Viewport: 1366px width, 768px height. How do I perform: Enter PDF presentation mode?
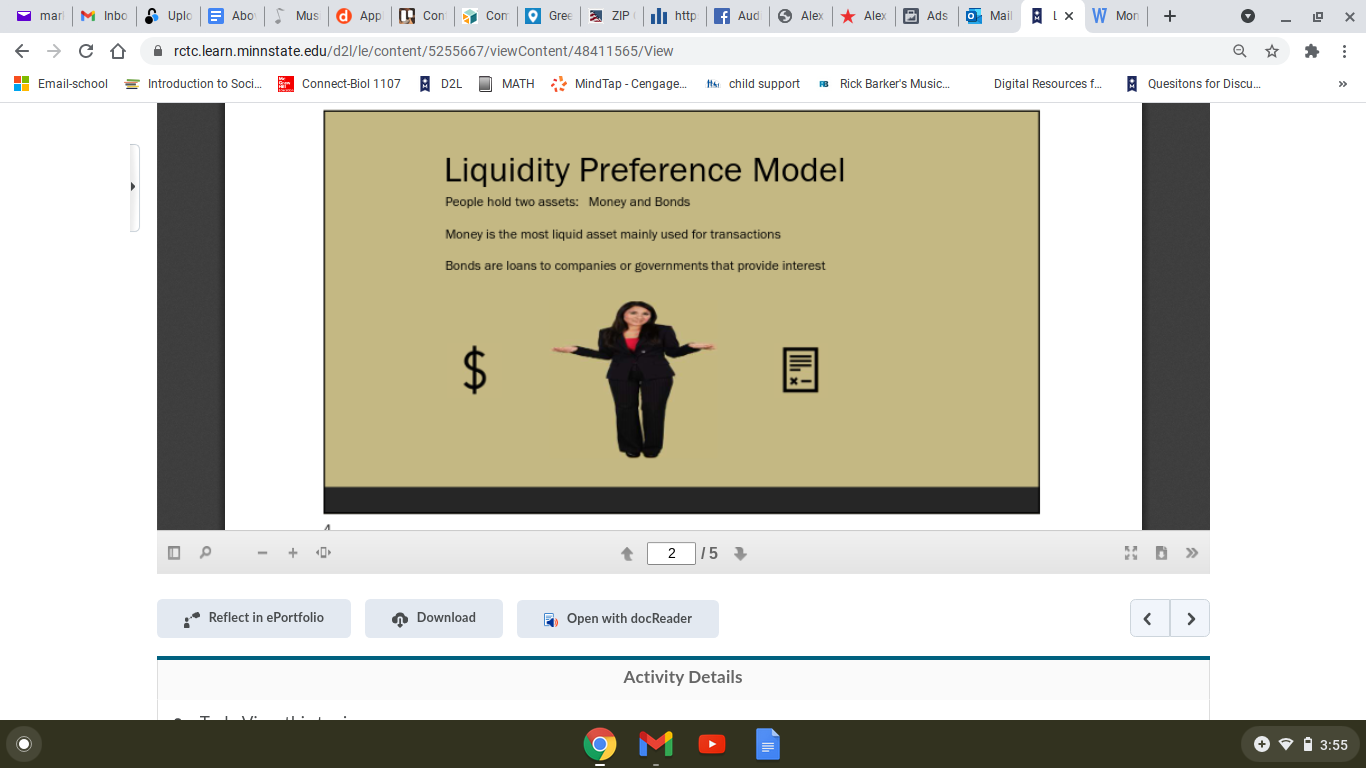1130,552
